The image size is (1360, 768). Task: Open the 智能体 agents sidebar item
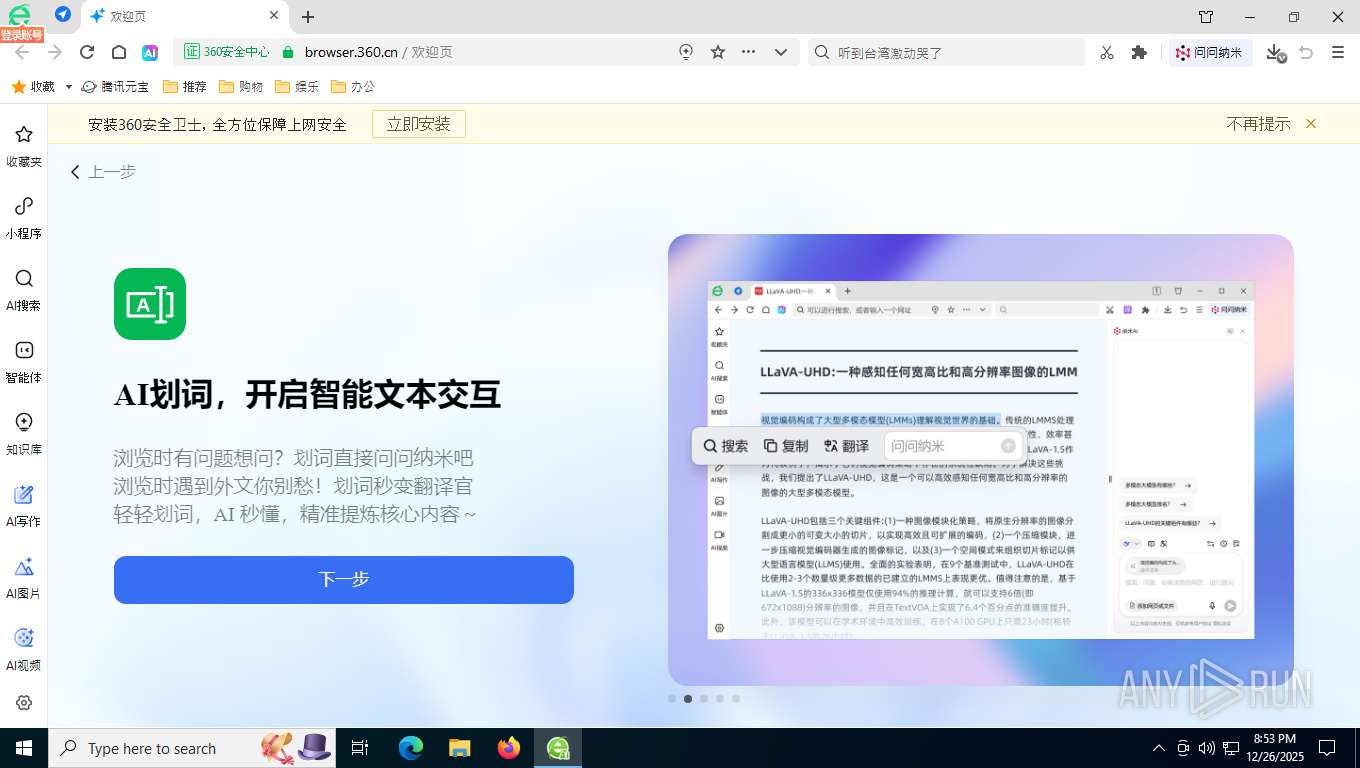[24, 362]
